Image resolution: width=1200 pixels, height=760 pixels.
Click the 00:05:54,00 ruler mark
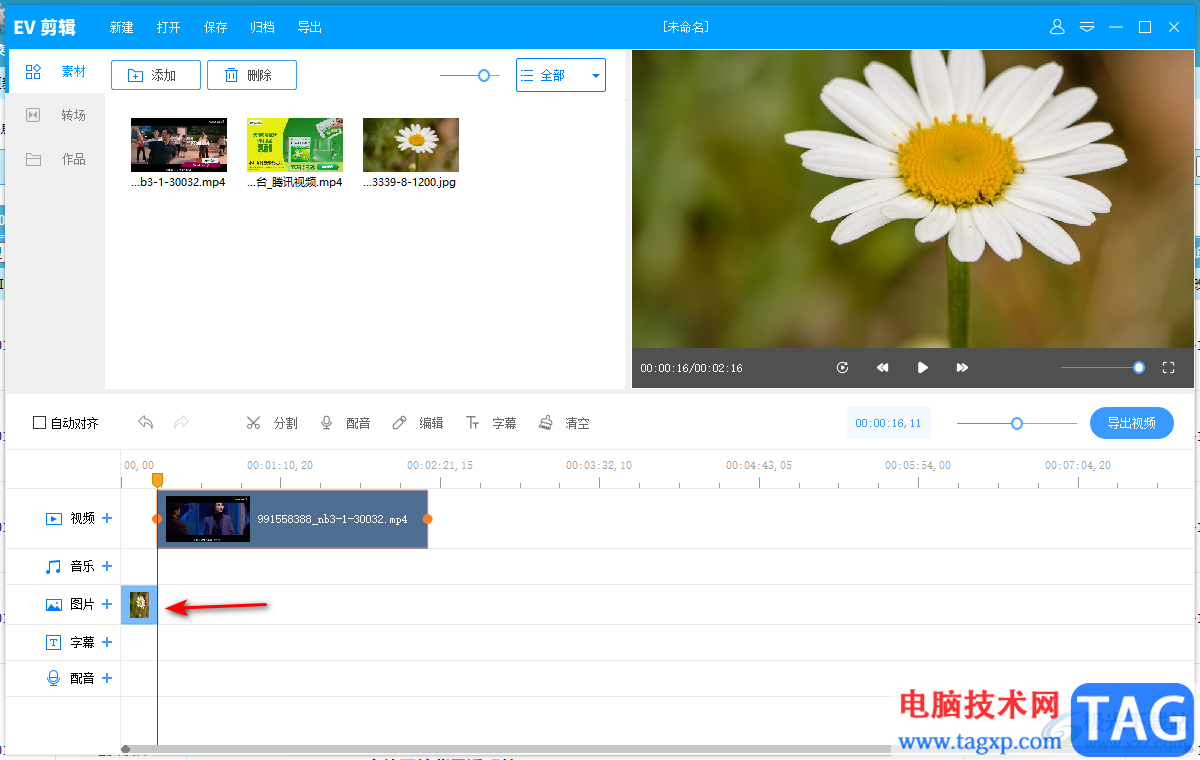pyautogui.click(x=918, y=465)
